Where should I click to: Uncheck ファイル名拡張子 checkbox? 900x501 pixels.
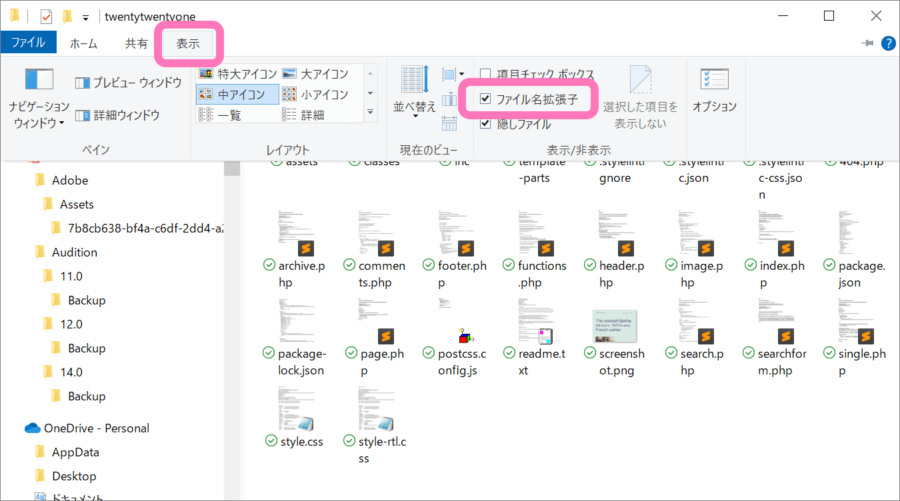coord(486,99)
